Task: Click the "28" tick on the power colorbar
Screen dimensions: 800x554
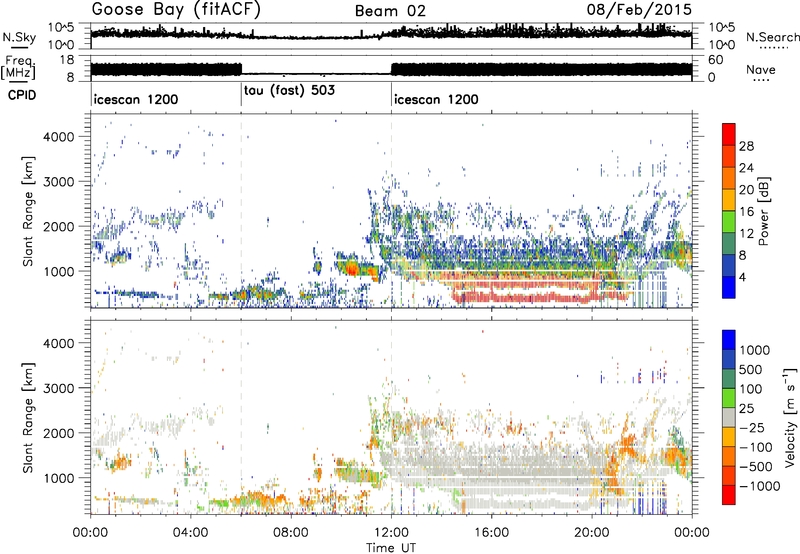Action: [746, 146]
